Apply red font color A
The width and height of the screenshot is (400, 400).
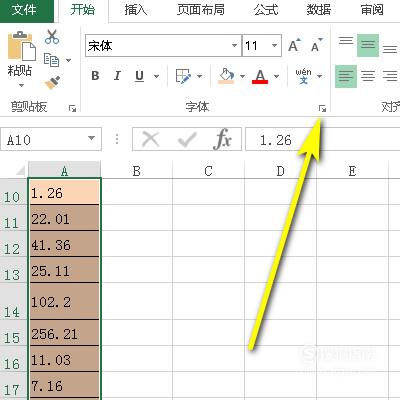pyautogui.click(x=260, y=76)
